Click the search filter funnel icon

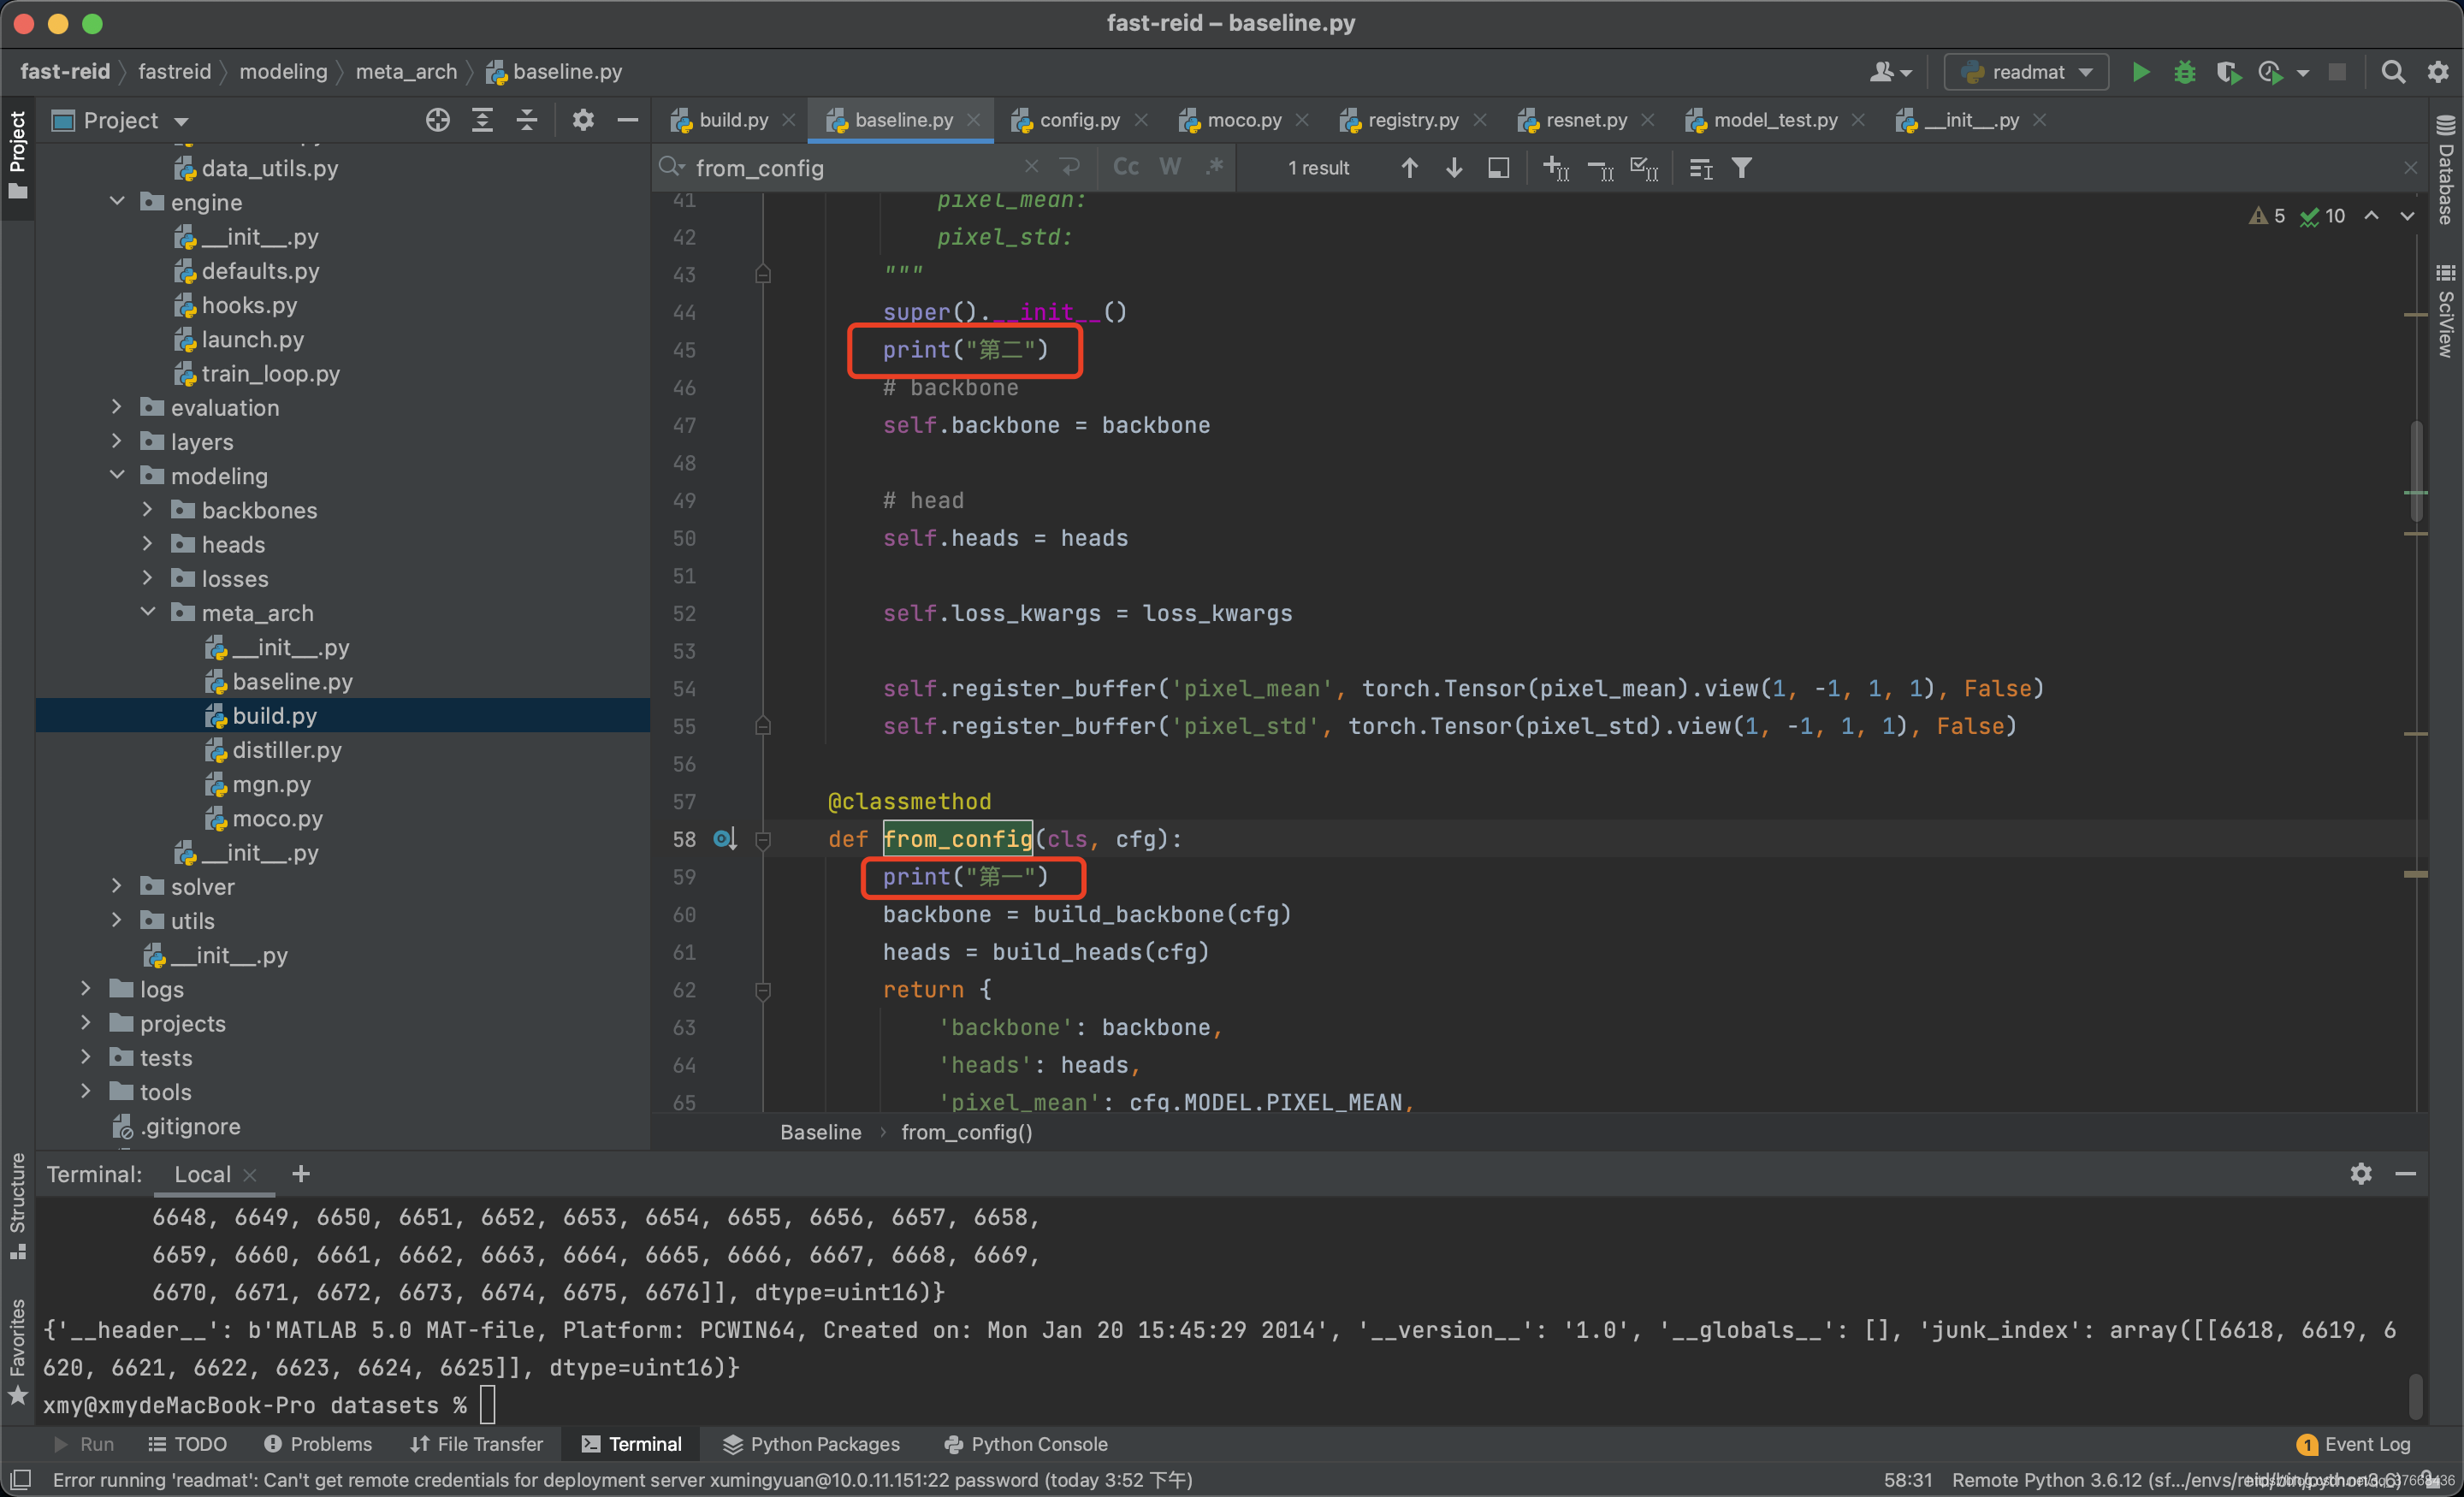pos(1741,168)
